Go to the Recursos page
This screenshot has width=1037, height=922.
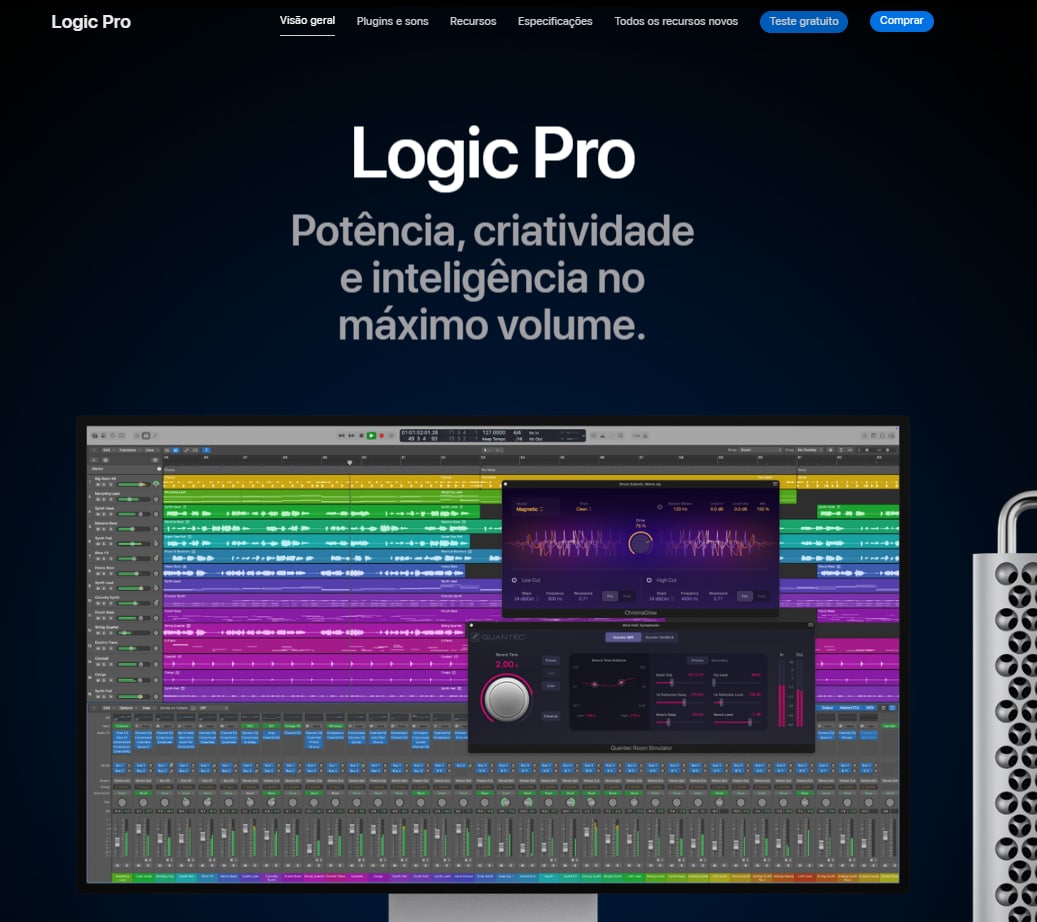coord(472,21)
